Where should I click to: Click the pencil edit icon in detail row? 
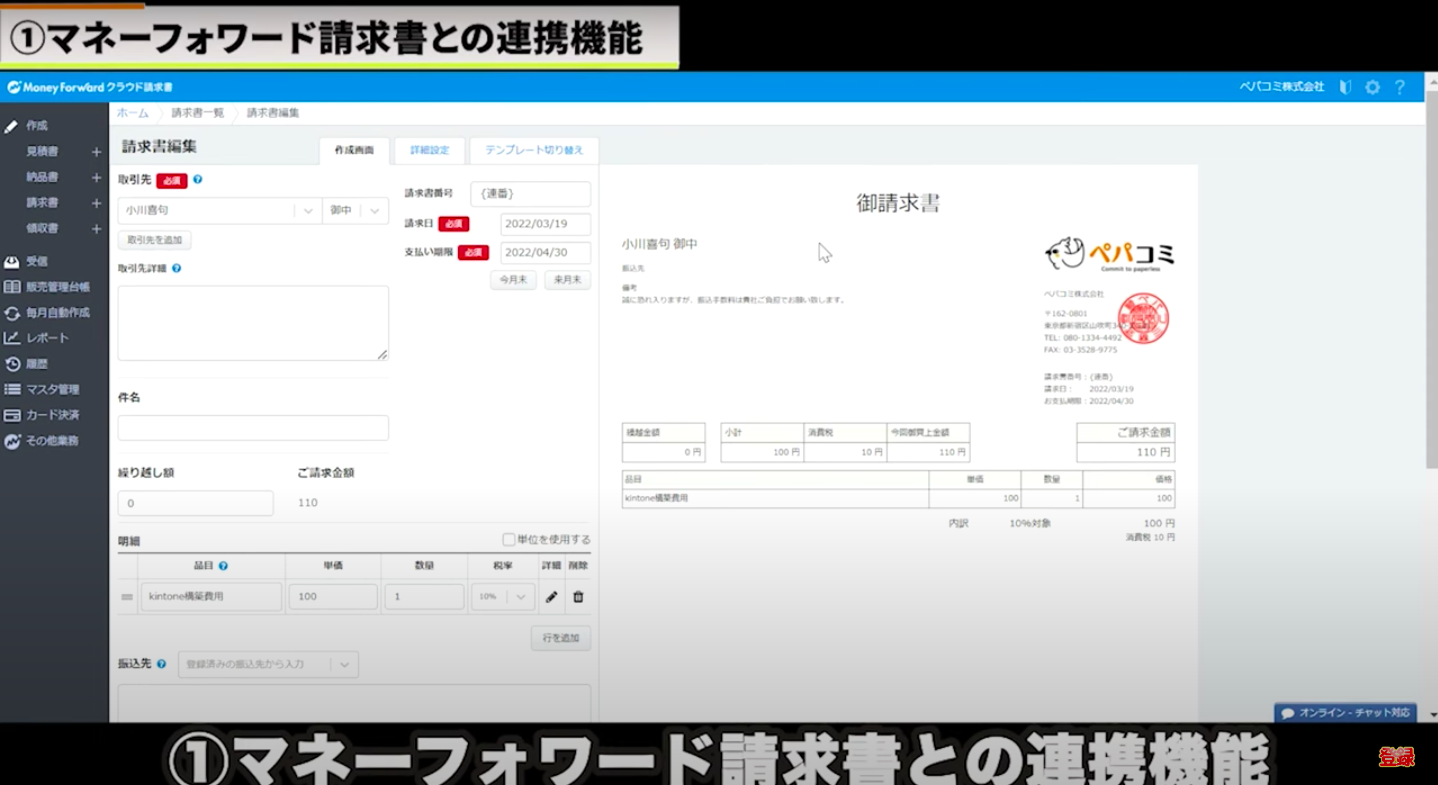point(551,597)
